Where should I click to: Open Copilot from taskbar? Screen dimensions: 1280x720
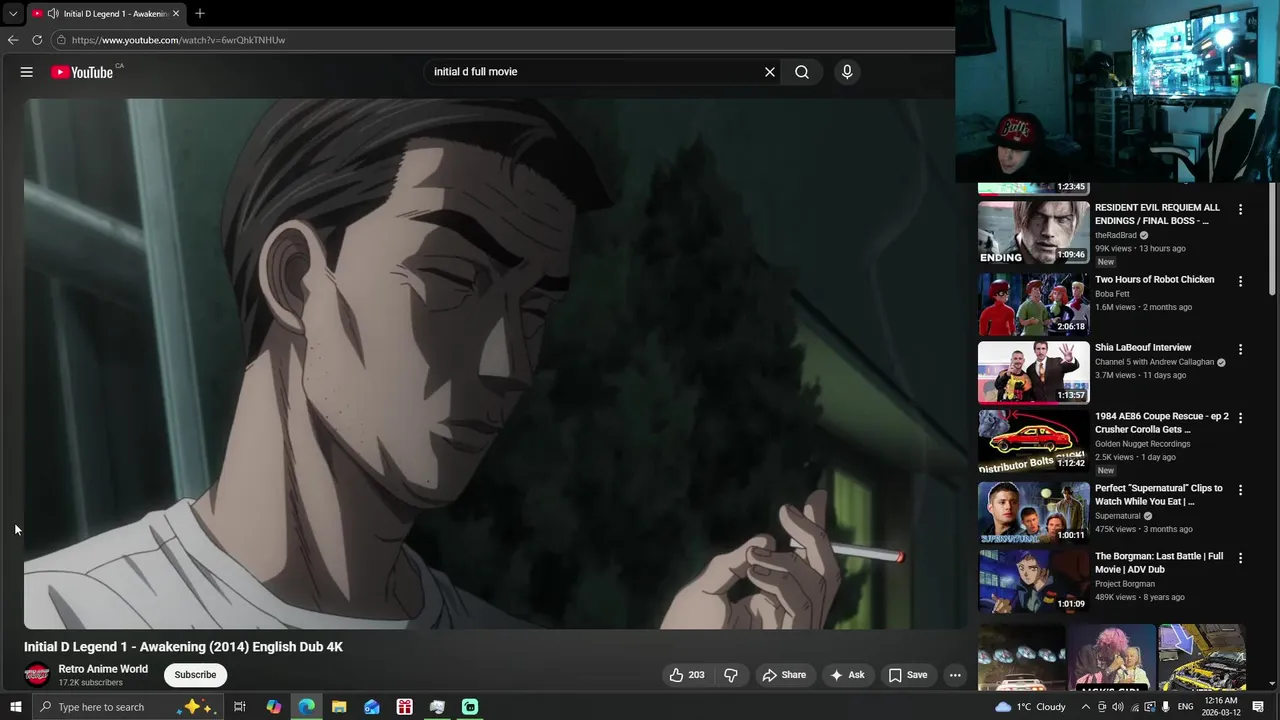tap(274, 707)
